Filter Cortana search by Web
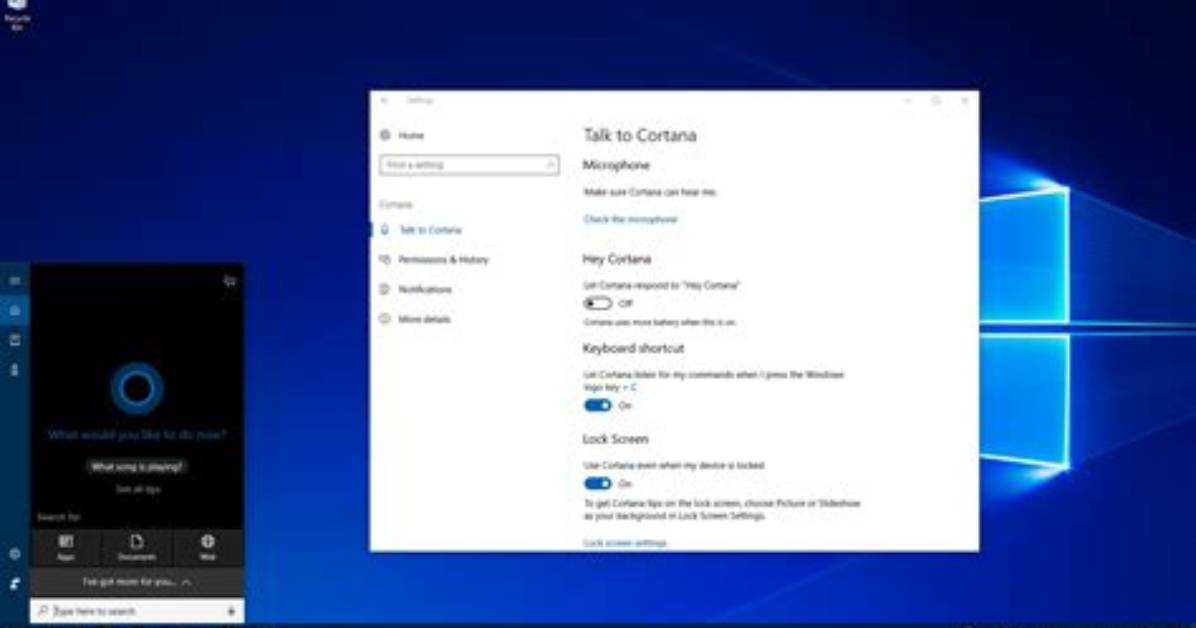Viewport: 1196px width, 628px height. 207,547
